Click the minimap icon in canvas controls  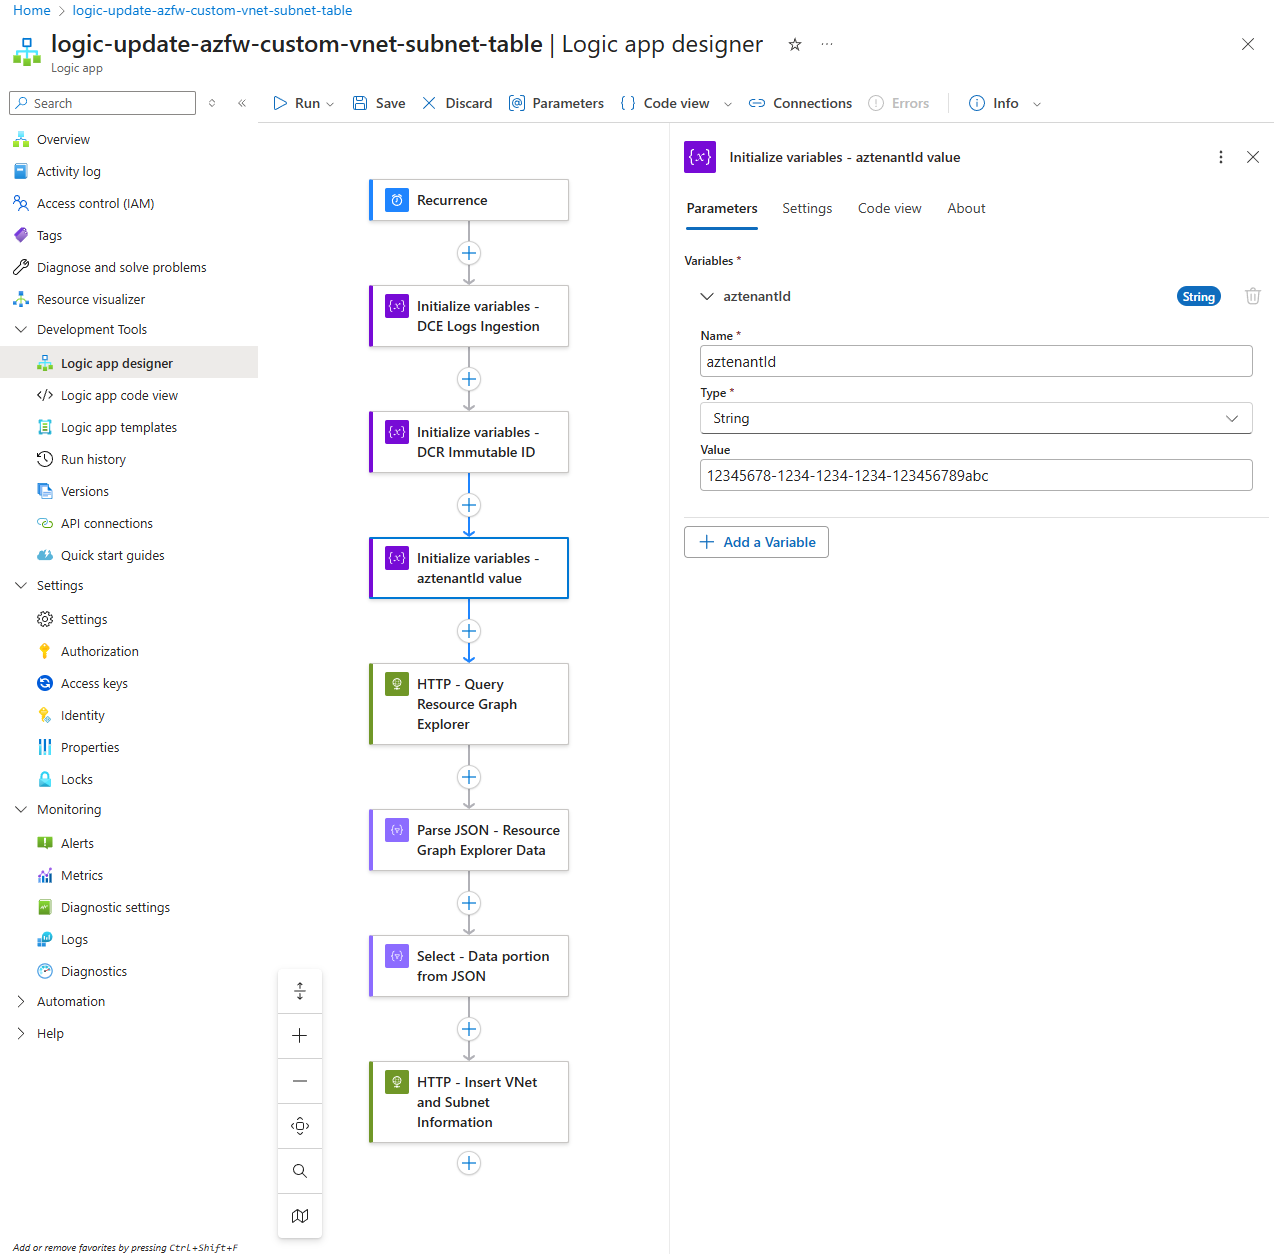(300, 1216)
